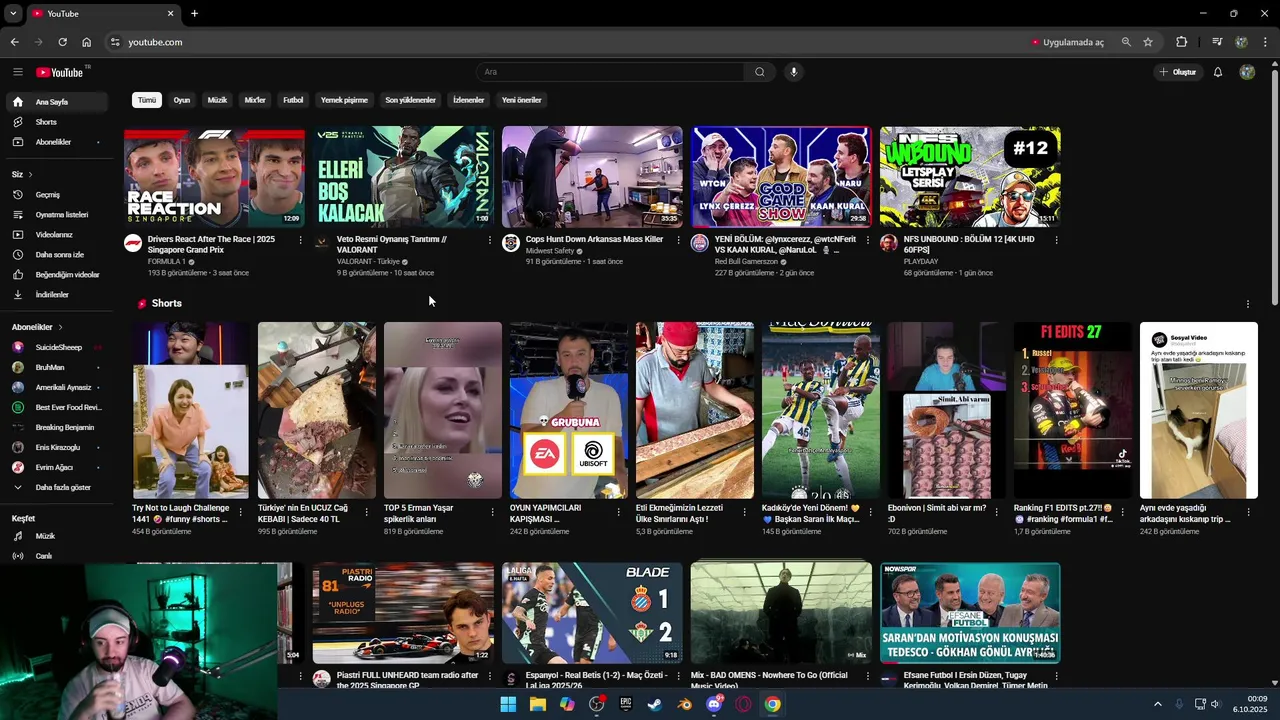Open Red Bull Gamerszon channel name
This screenshot has height=720, width=1280.
pyautogui.click(x=748, y=262)
